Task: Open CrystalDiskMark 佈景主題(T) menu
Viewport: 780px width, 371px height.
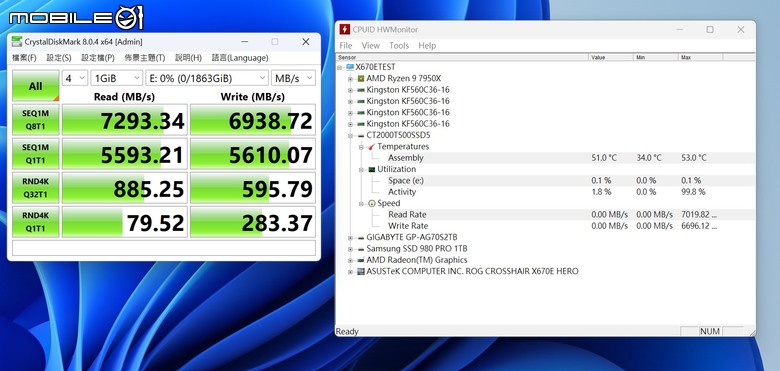Action: [145, 58]
